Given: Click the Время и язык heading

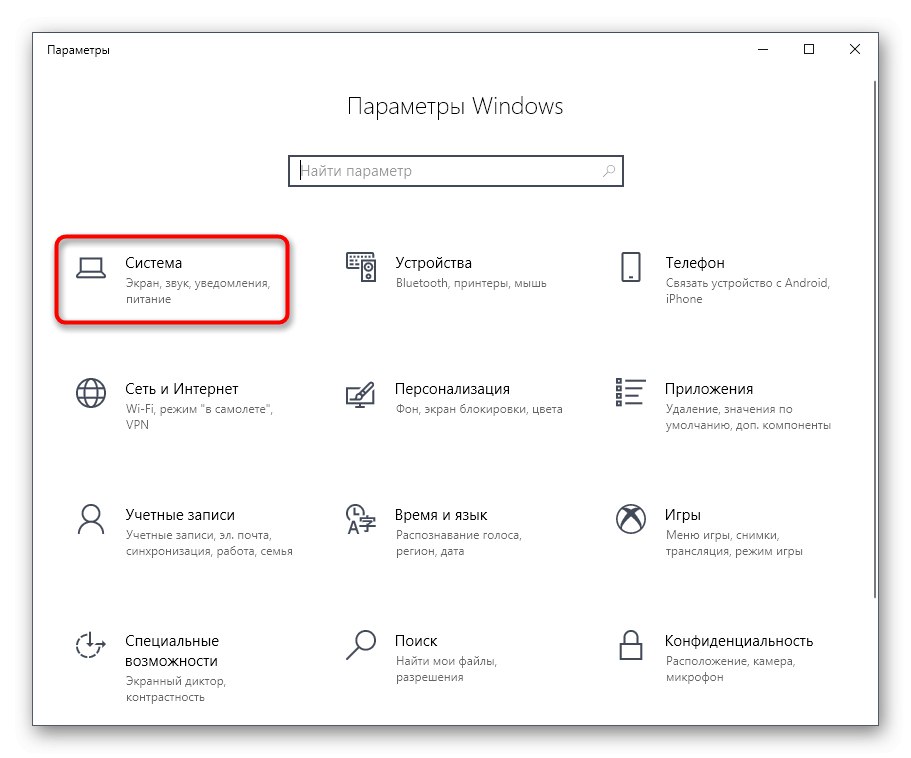Looking at the screenshot, I should click(x=441, y=515).
